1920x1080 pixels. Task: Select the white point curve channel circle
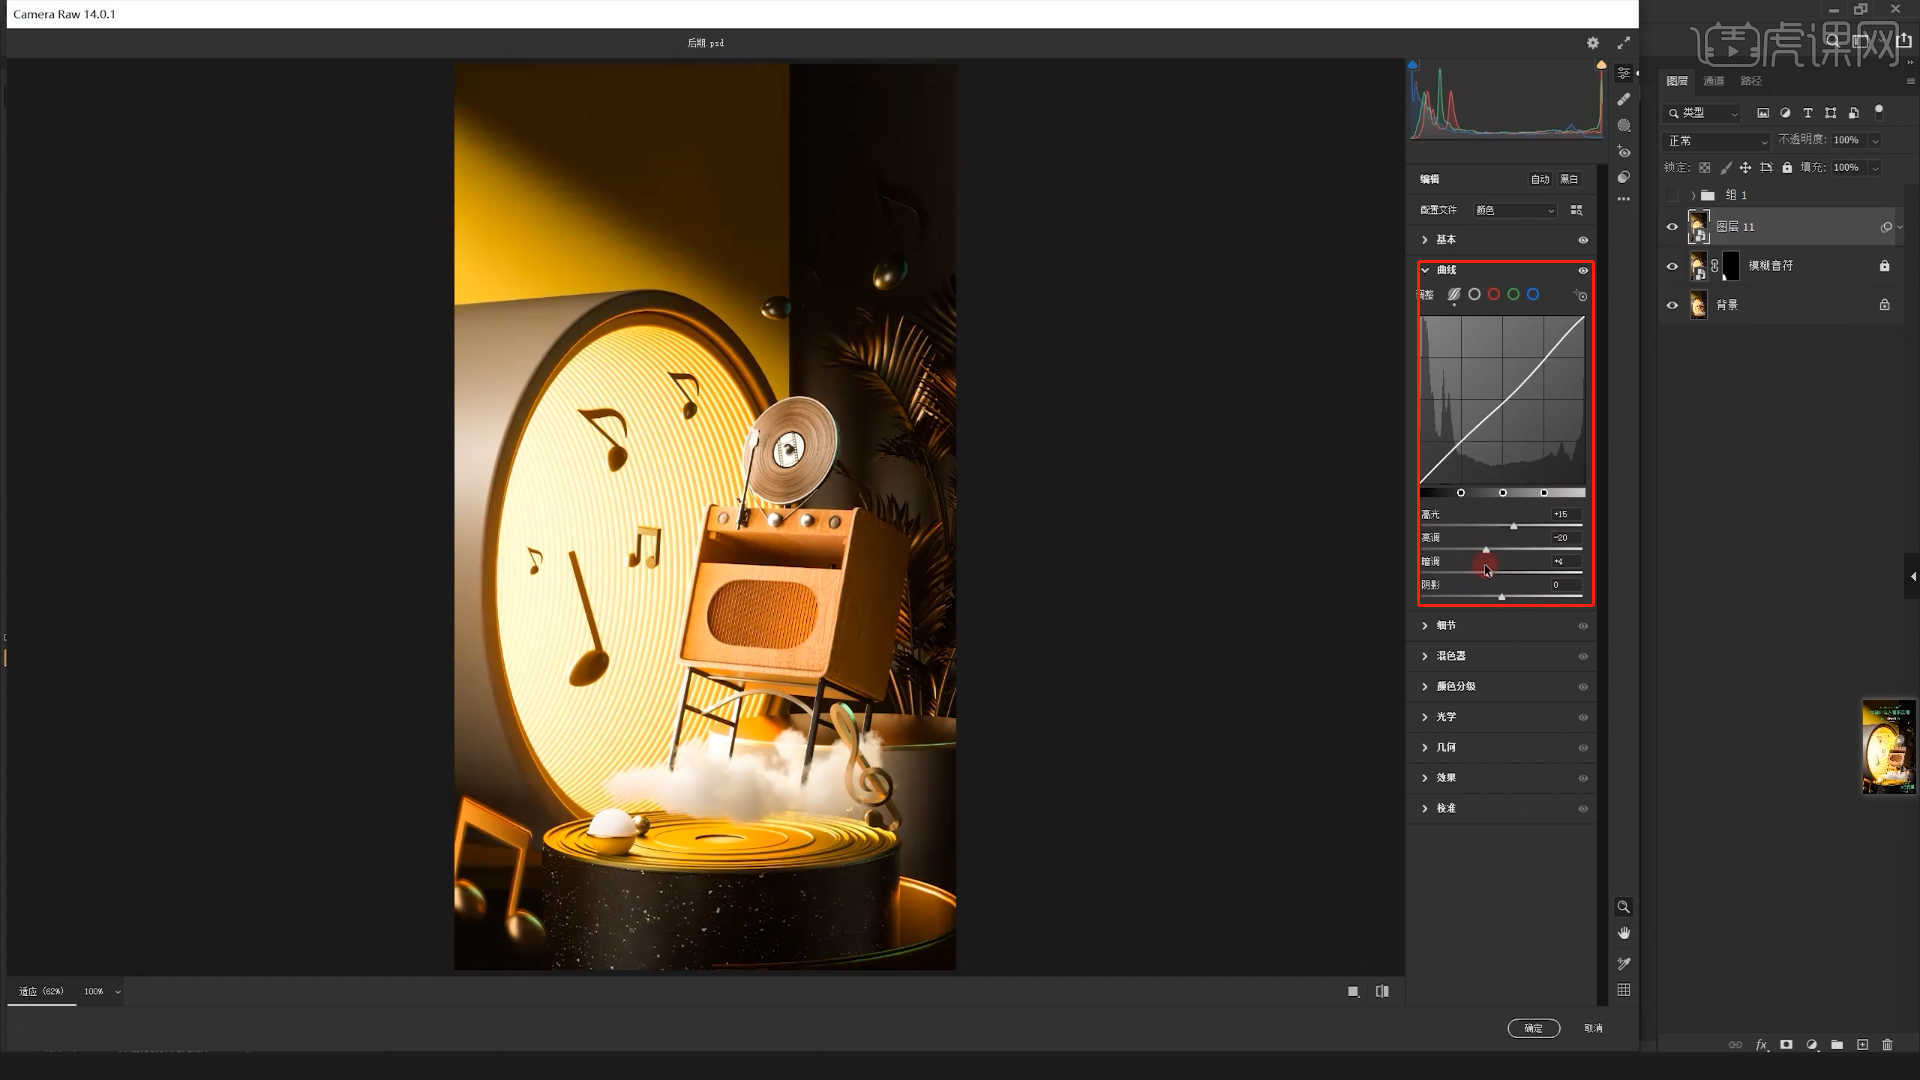[1474, 294]
